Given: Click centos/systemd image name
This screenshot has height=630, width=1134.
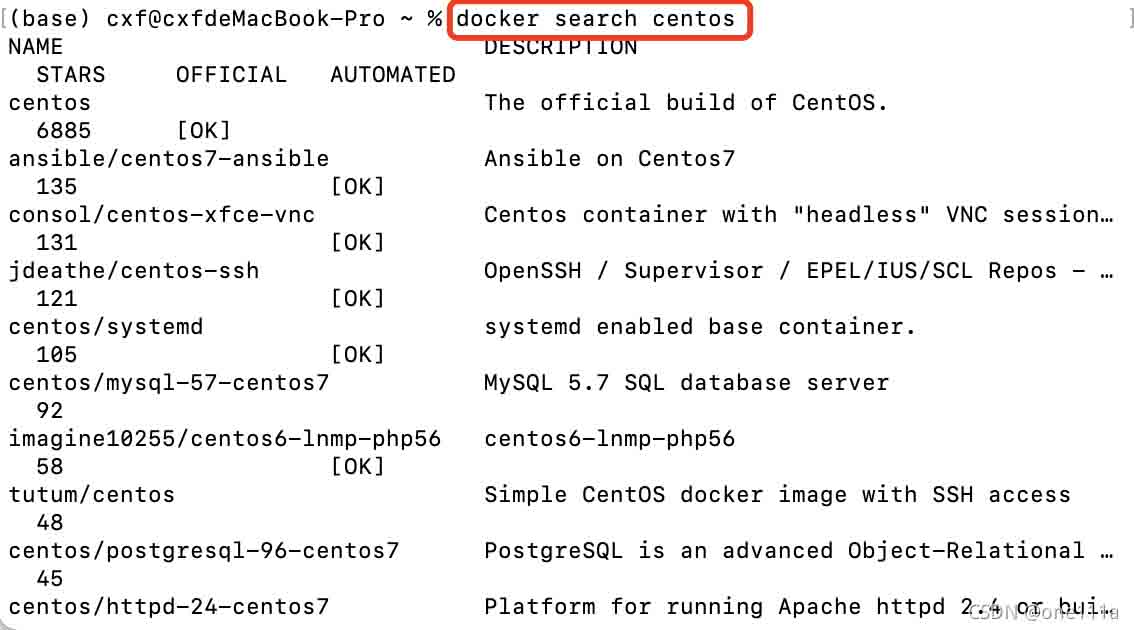Looking at the screenshot, I should (105, 327).
